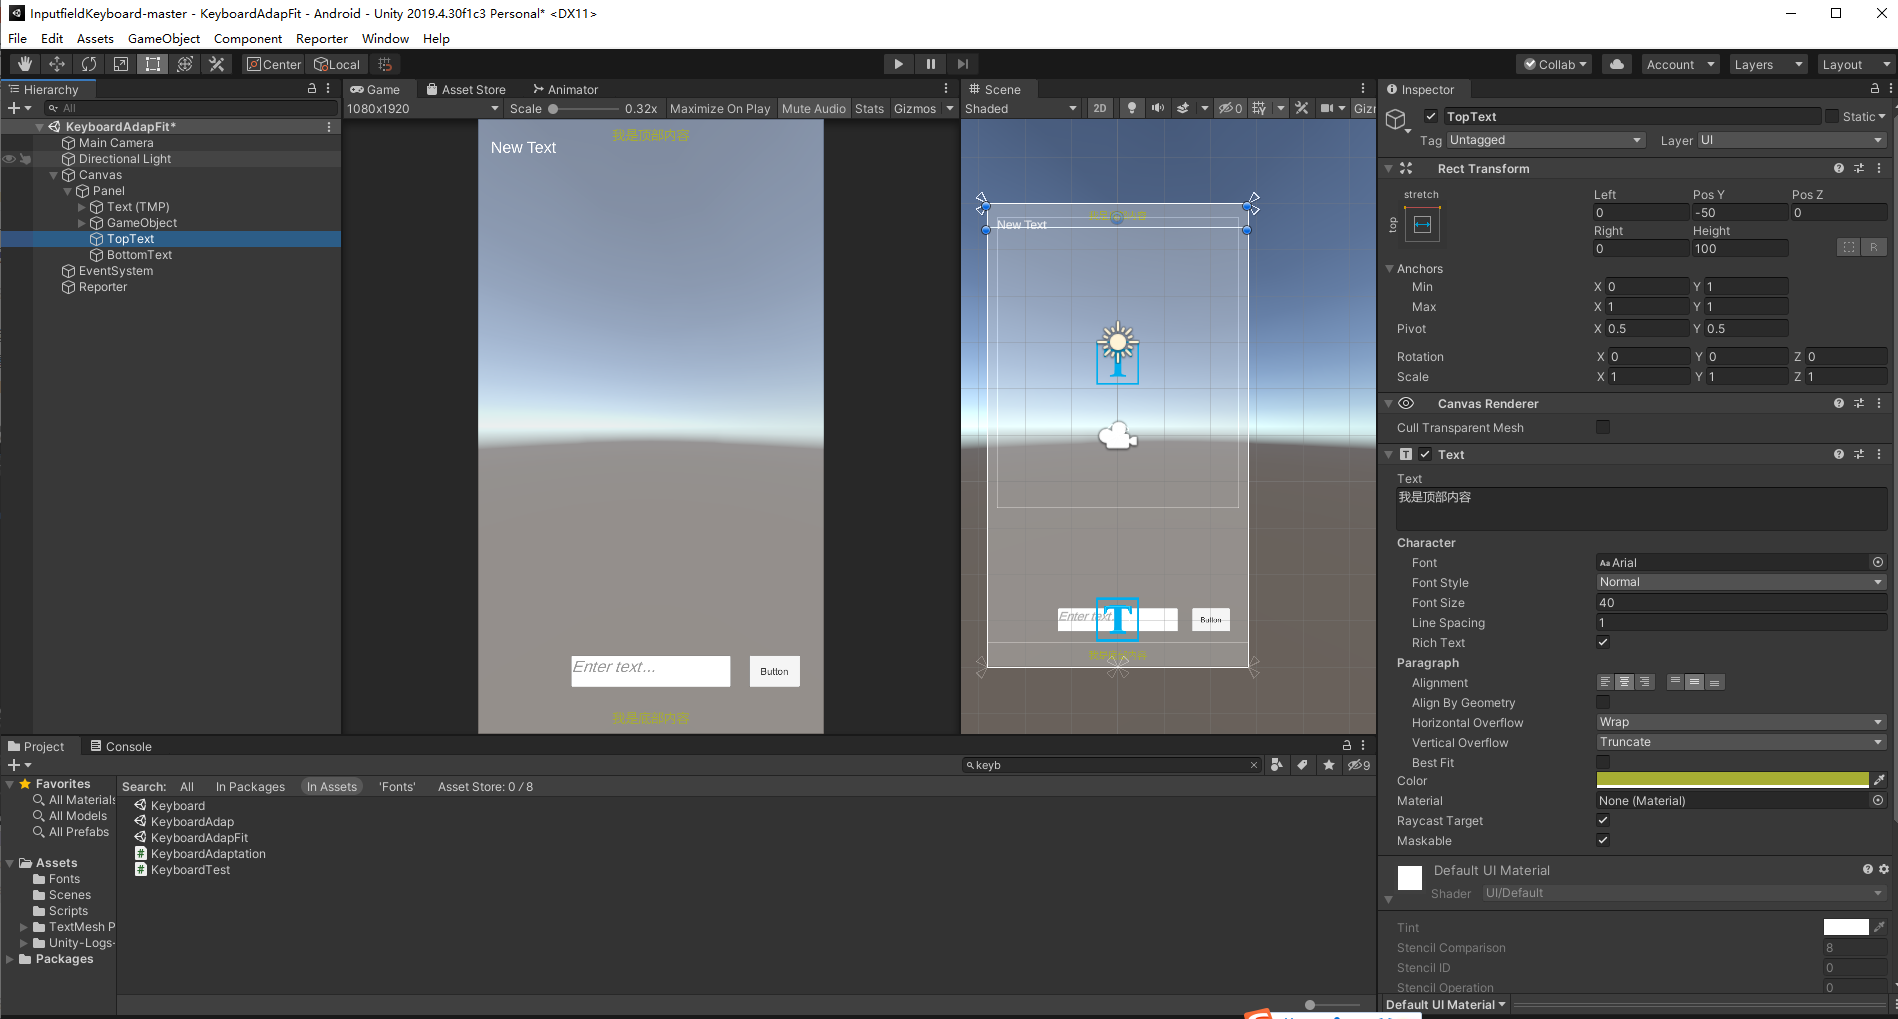Switch to the Asset Store tab

(x=466, y=89)
